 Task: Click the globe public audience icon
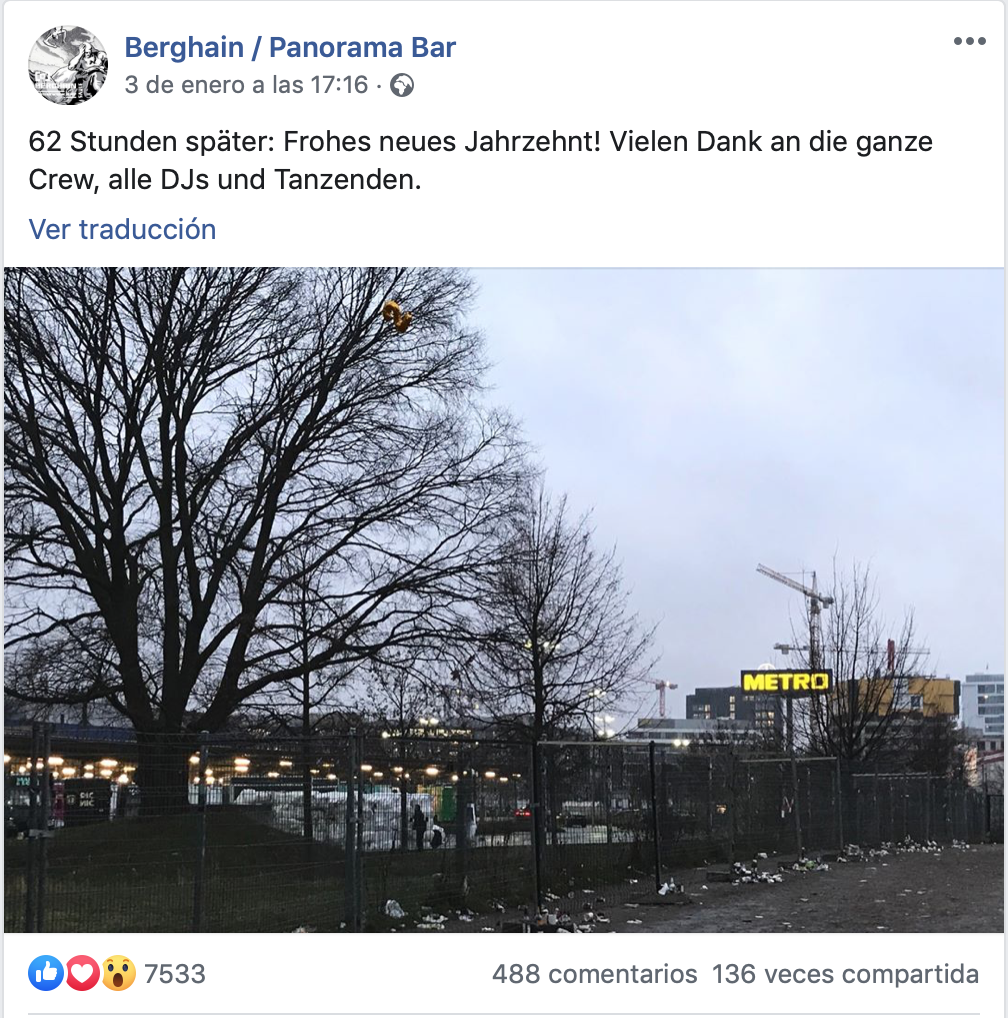coord(402,86)
